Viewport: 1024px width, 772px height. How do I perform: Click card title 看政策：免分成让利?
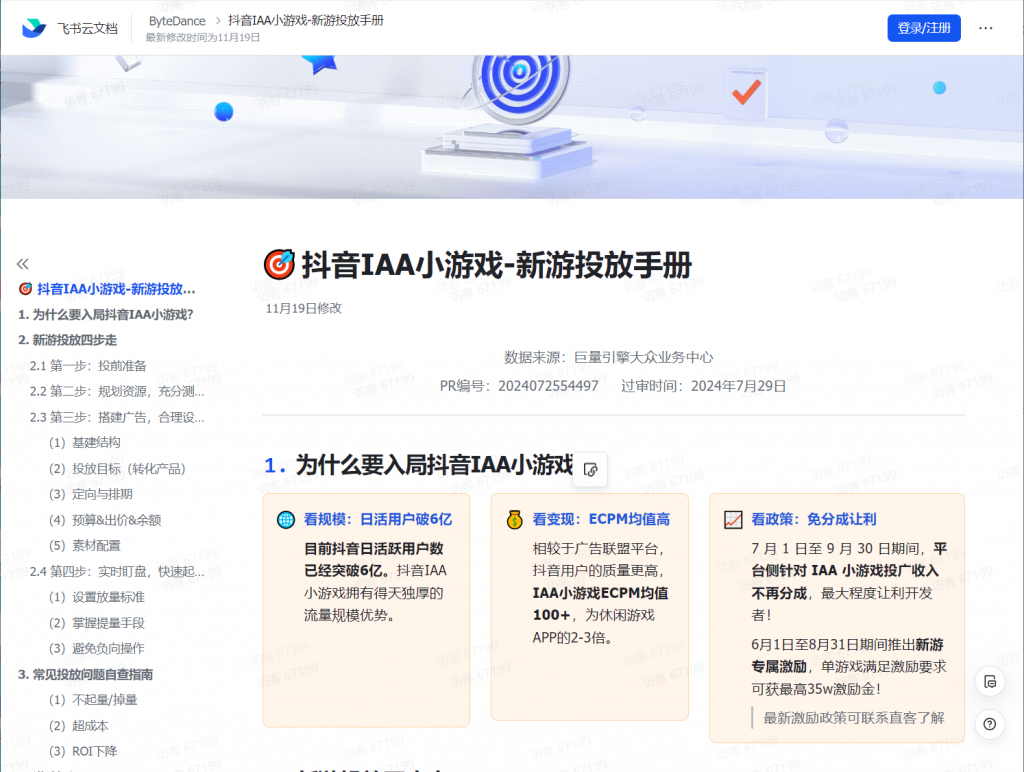coord(814,520)
